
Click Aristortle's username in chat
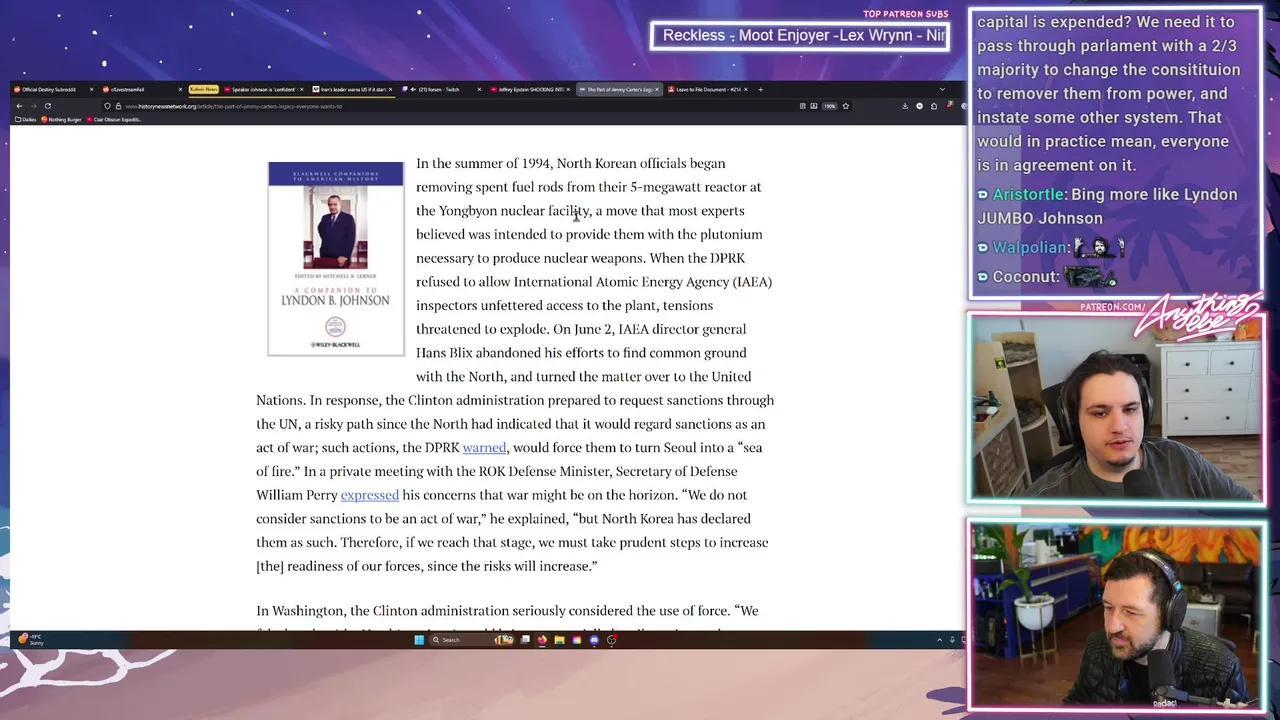coord(1028,194)
